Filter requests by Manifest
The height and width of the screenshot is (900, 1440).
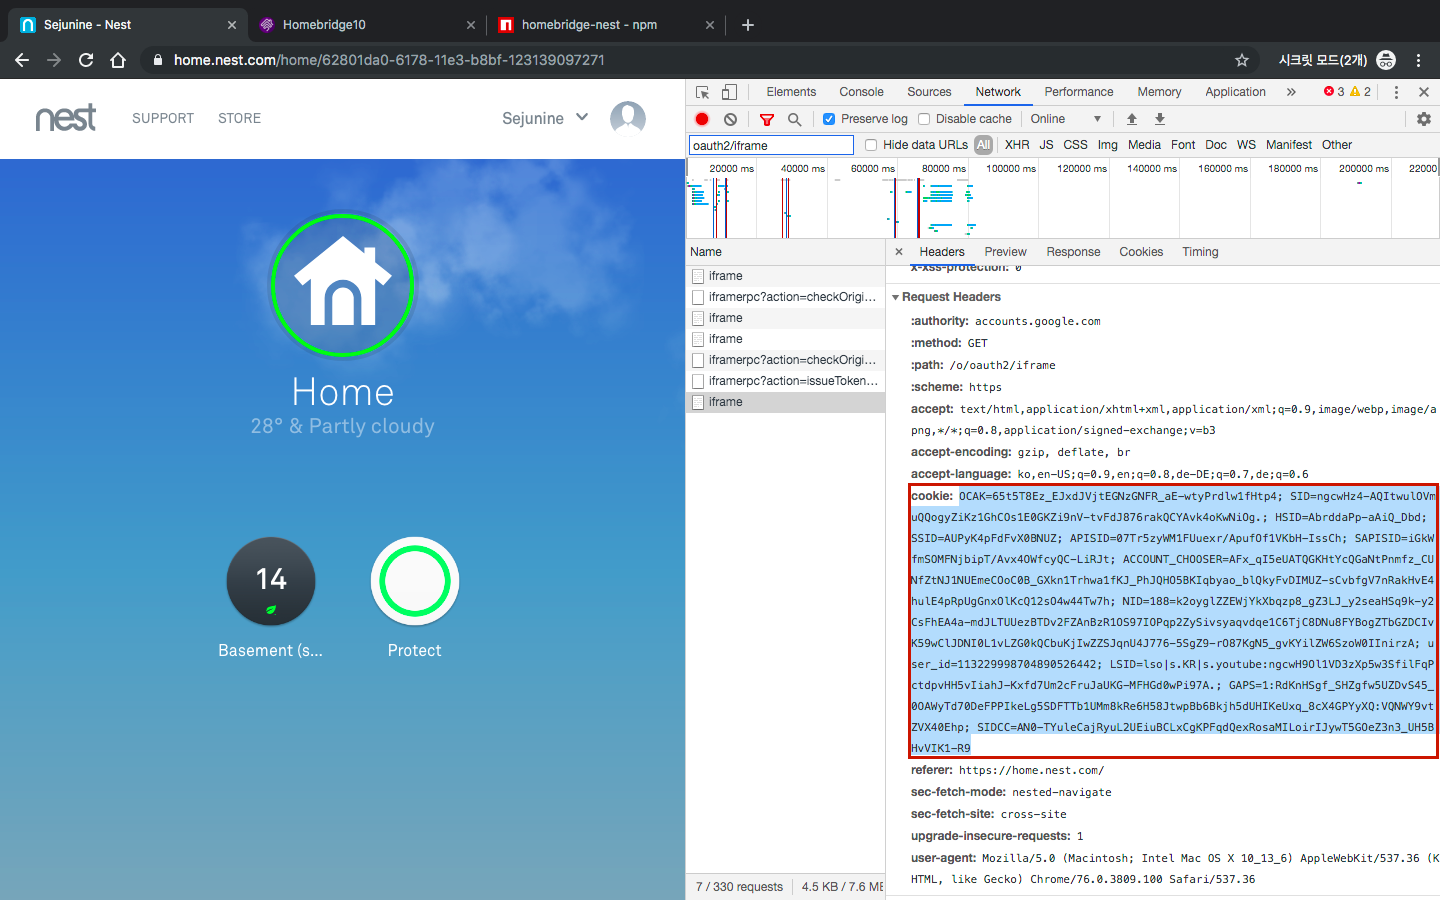pos(1289,145)
